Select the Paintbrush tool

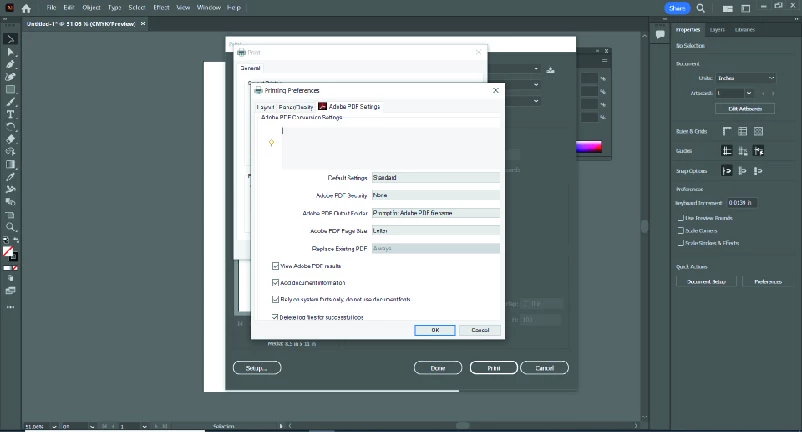pyautogui.click(x=10, y=102)
